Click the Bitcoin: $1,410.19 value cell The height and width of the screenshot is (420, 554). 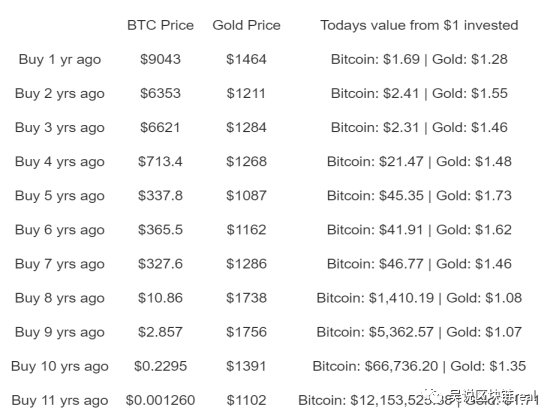[x=419, y=298]
